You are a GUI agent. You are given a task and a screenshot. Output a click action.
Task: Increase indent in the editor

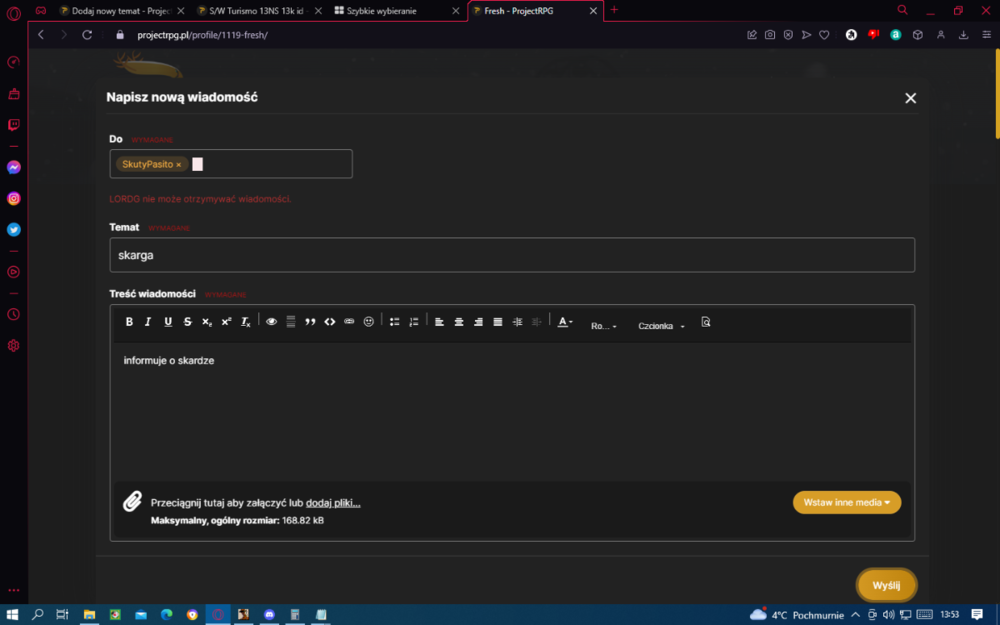point(517,322)
